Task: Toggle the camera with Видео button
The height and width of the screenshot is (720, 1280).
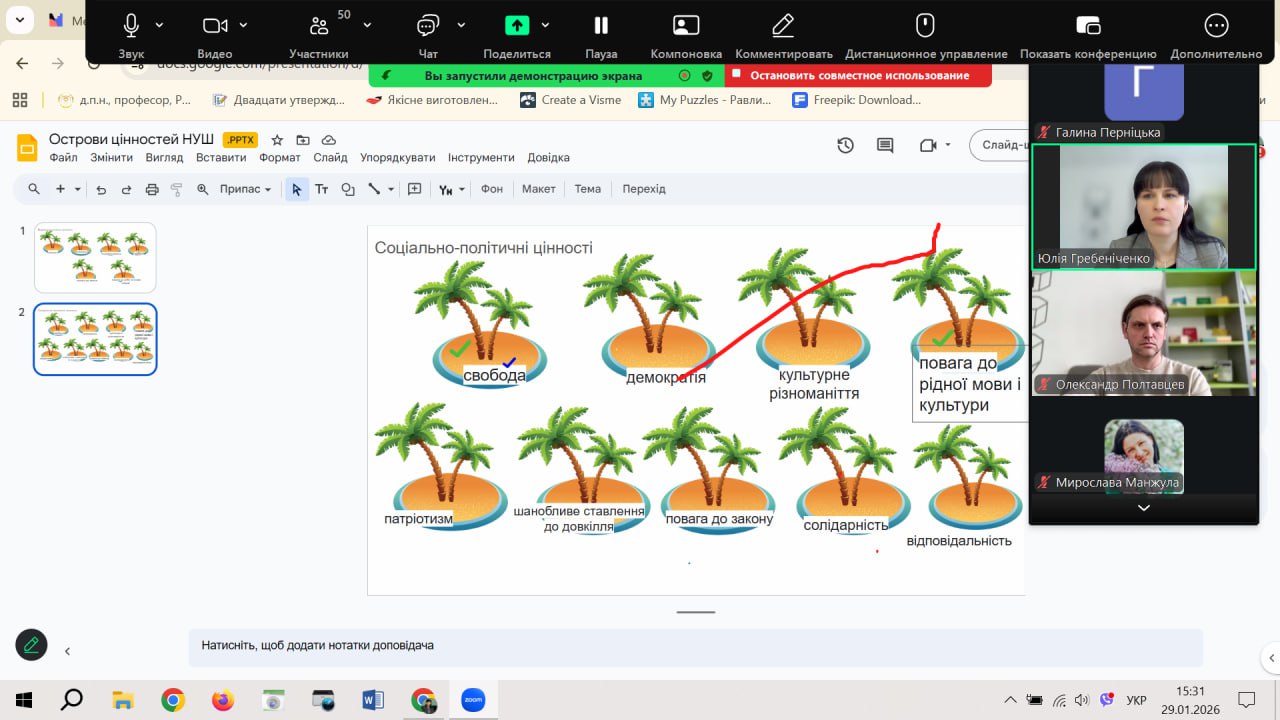Action: [x=214, y=25]
